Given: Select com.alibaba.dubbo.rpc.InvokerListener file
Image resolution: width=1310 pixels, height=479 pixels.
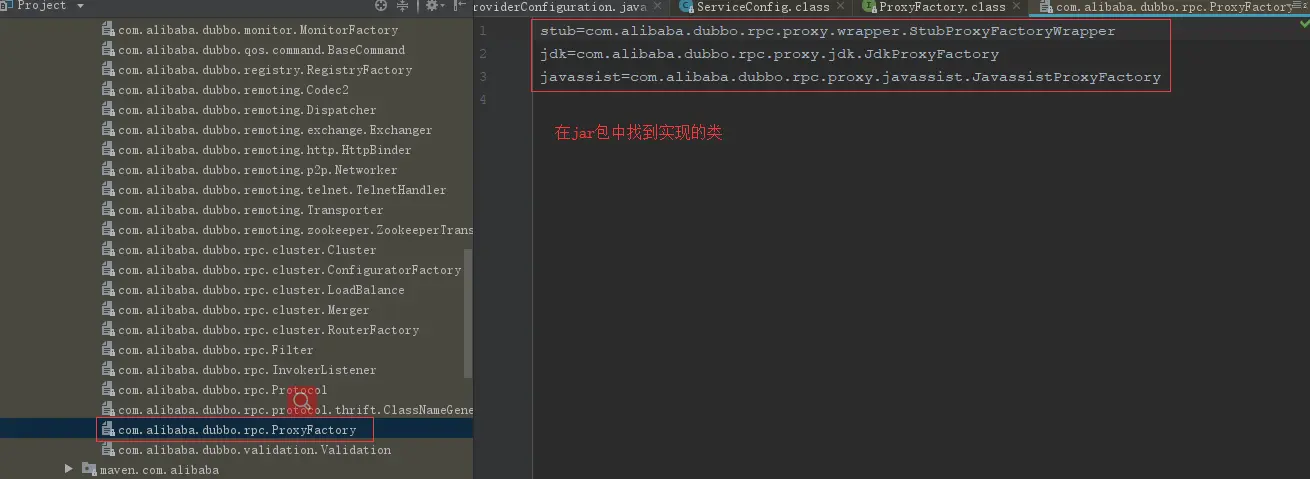Looking at the screenshot, I should click(239, 370).
